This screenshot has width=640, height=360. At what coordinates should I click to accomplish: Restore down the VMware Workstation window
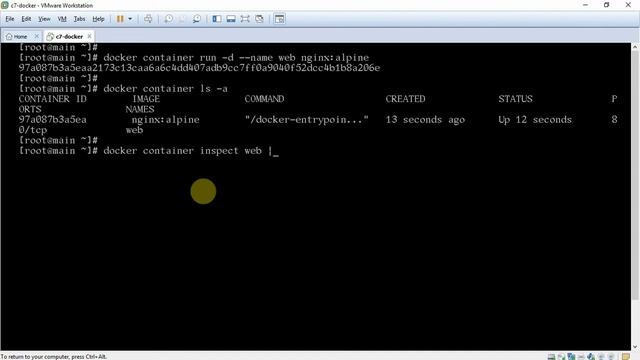click(x=607, y=5)
